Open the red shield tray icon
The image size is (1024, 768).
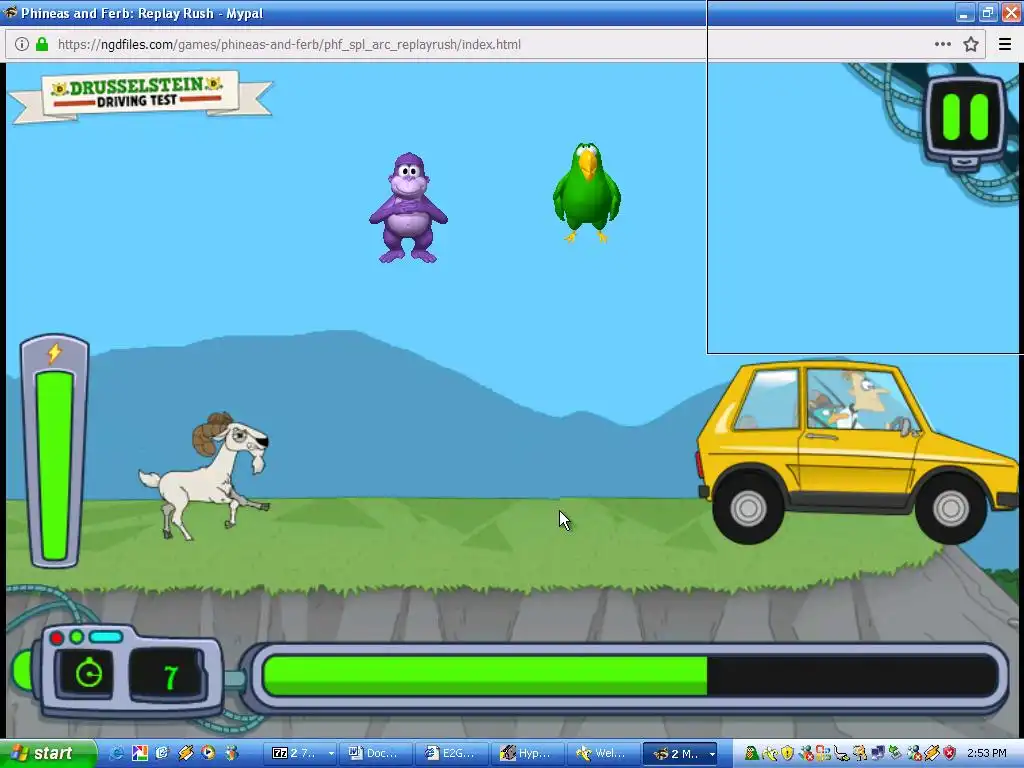tap(949, 753)
